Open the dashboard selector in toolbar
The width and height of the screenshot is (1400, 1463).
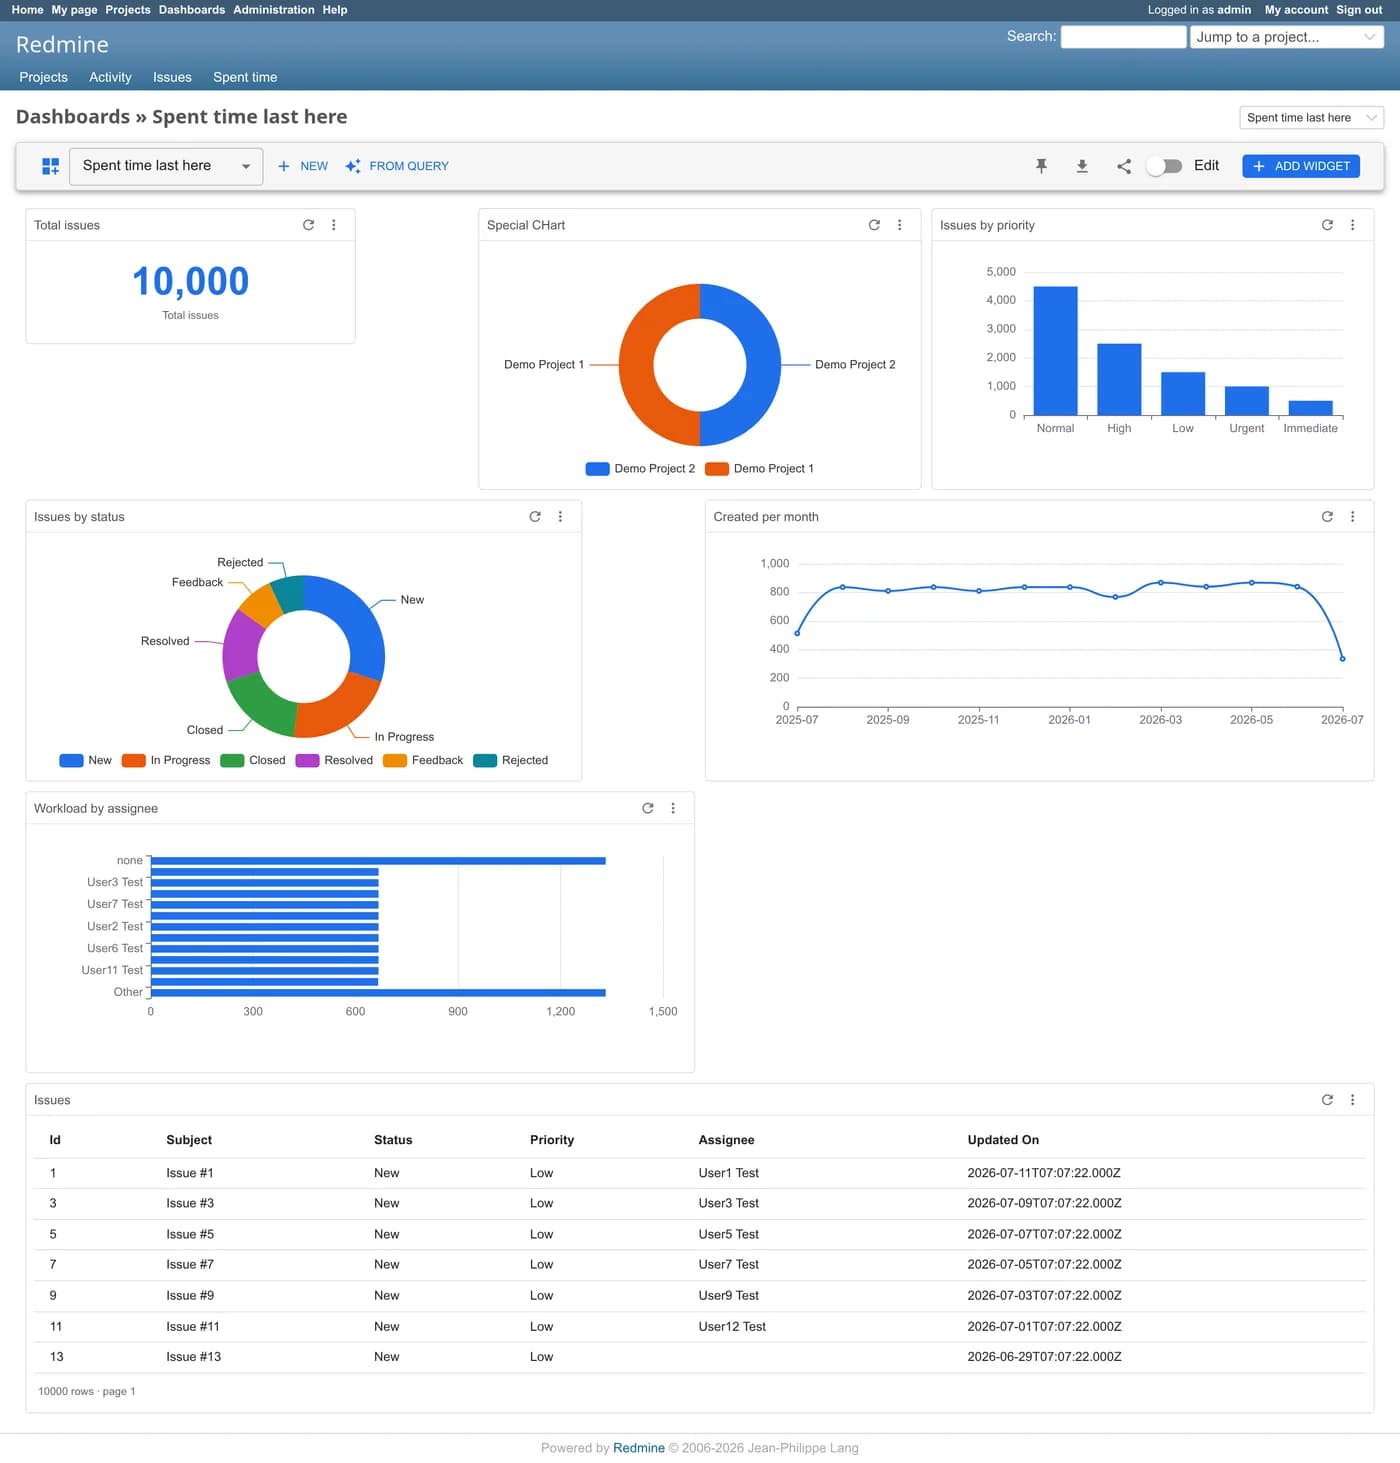point(166,166)
